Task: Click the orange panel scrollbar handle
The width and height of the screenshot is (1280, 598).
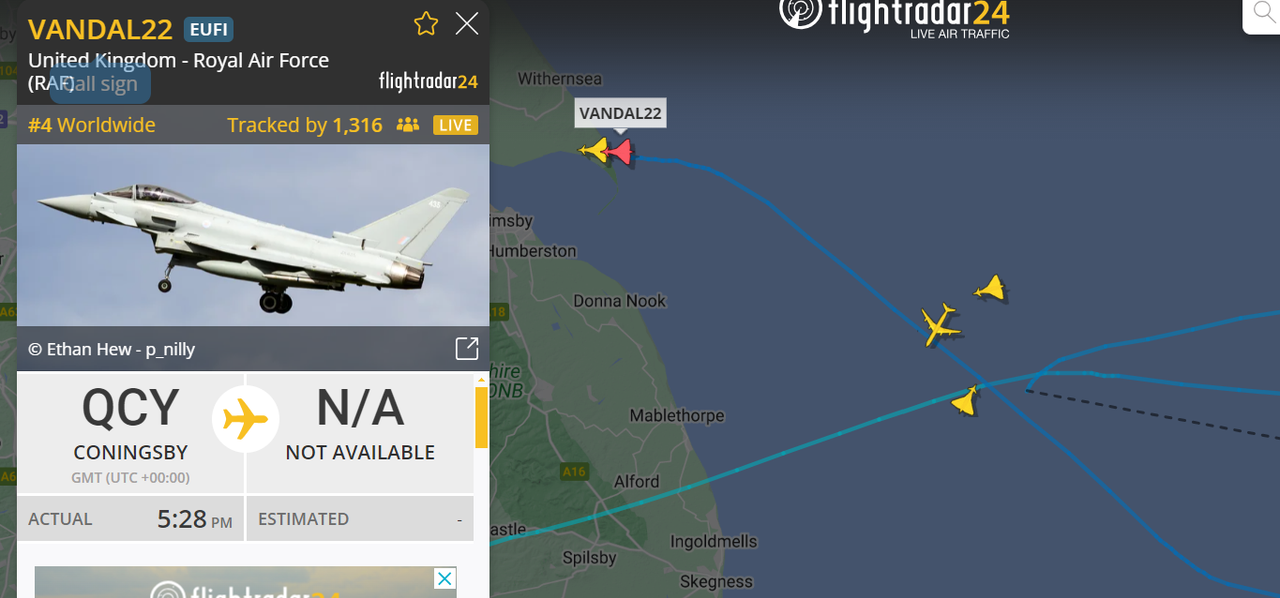Action: click(481, 417)
